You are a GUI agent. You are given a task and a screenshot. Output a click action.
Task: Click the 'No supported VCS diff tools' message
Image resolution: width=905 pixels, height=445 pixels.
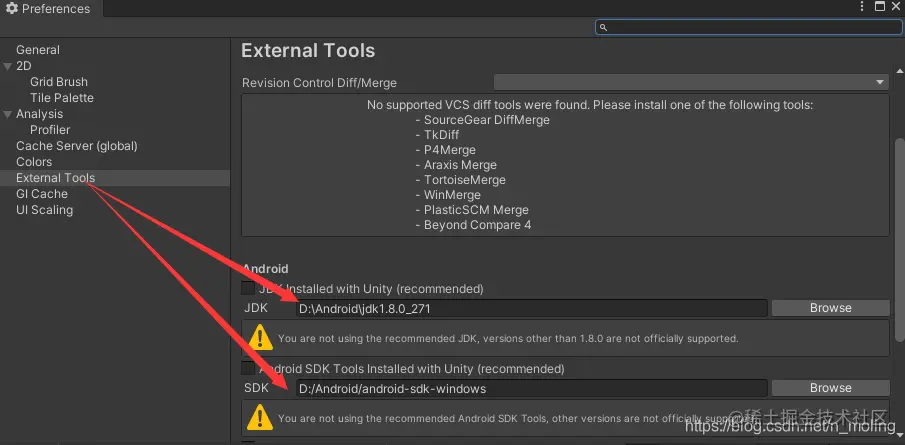tap(590, 106)
